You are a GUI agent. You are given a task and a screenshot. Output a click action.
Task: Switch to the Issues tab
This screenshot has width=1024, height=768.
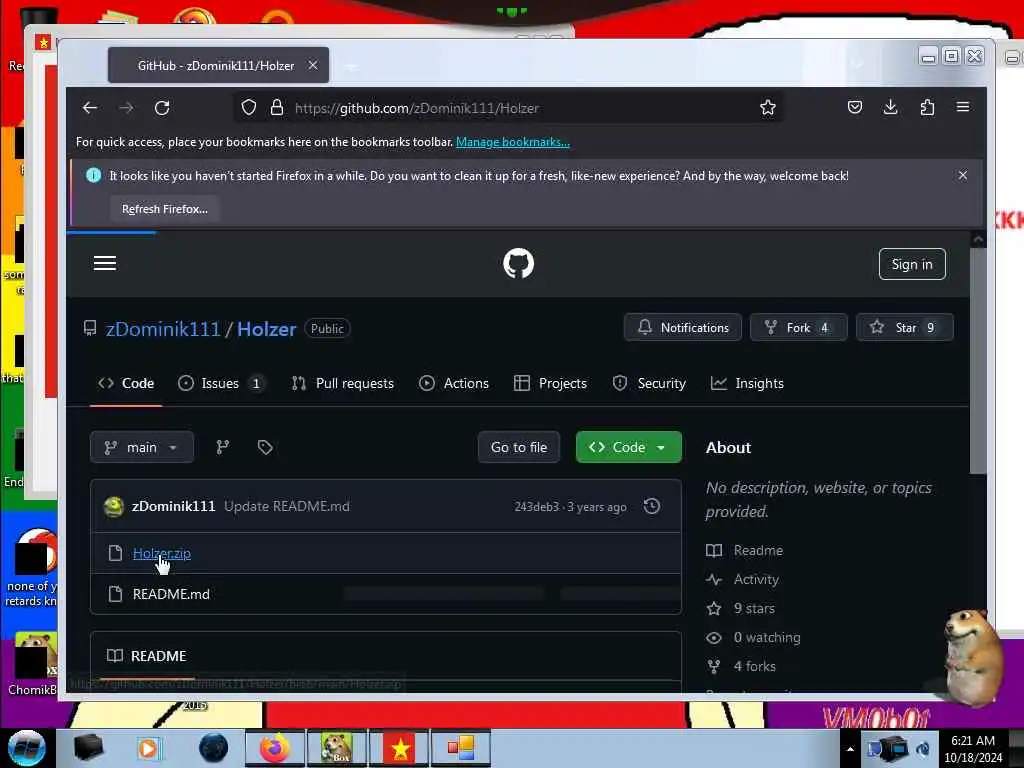point(222,383)
